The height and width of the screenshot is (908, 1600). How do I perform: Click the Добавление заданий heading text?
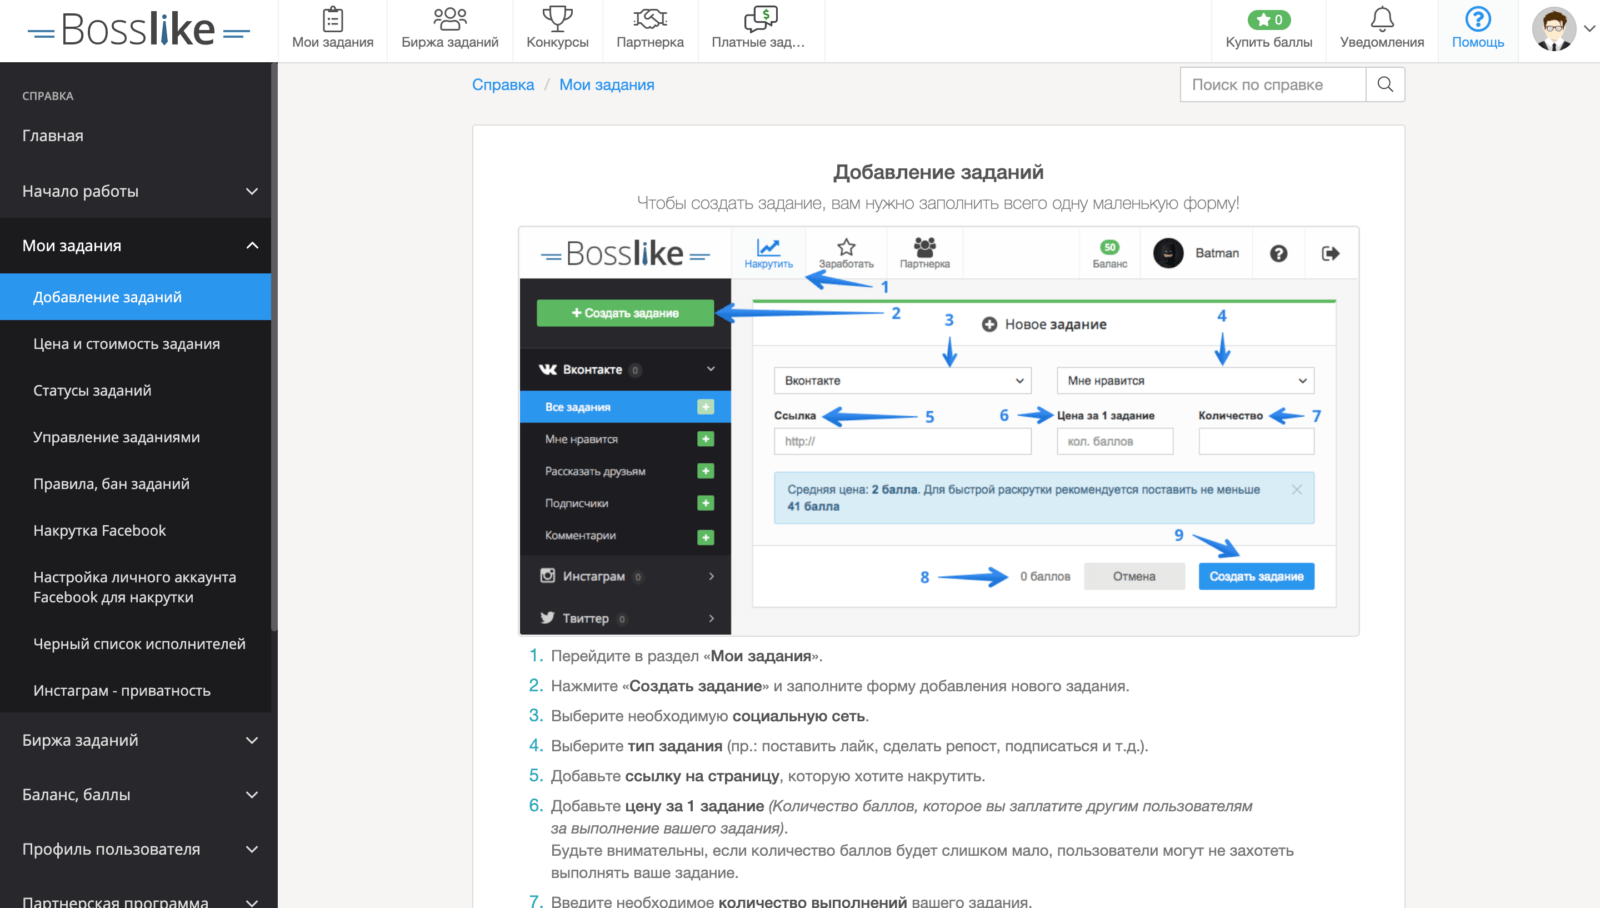938,172
